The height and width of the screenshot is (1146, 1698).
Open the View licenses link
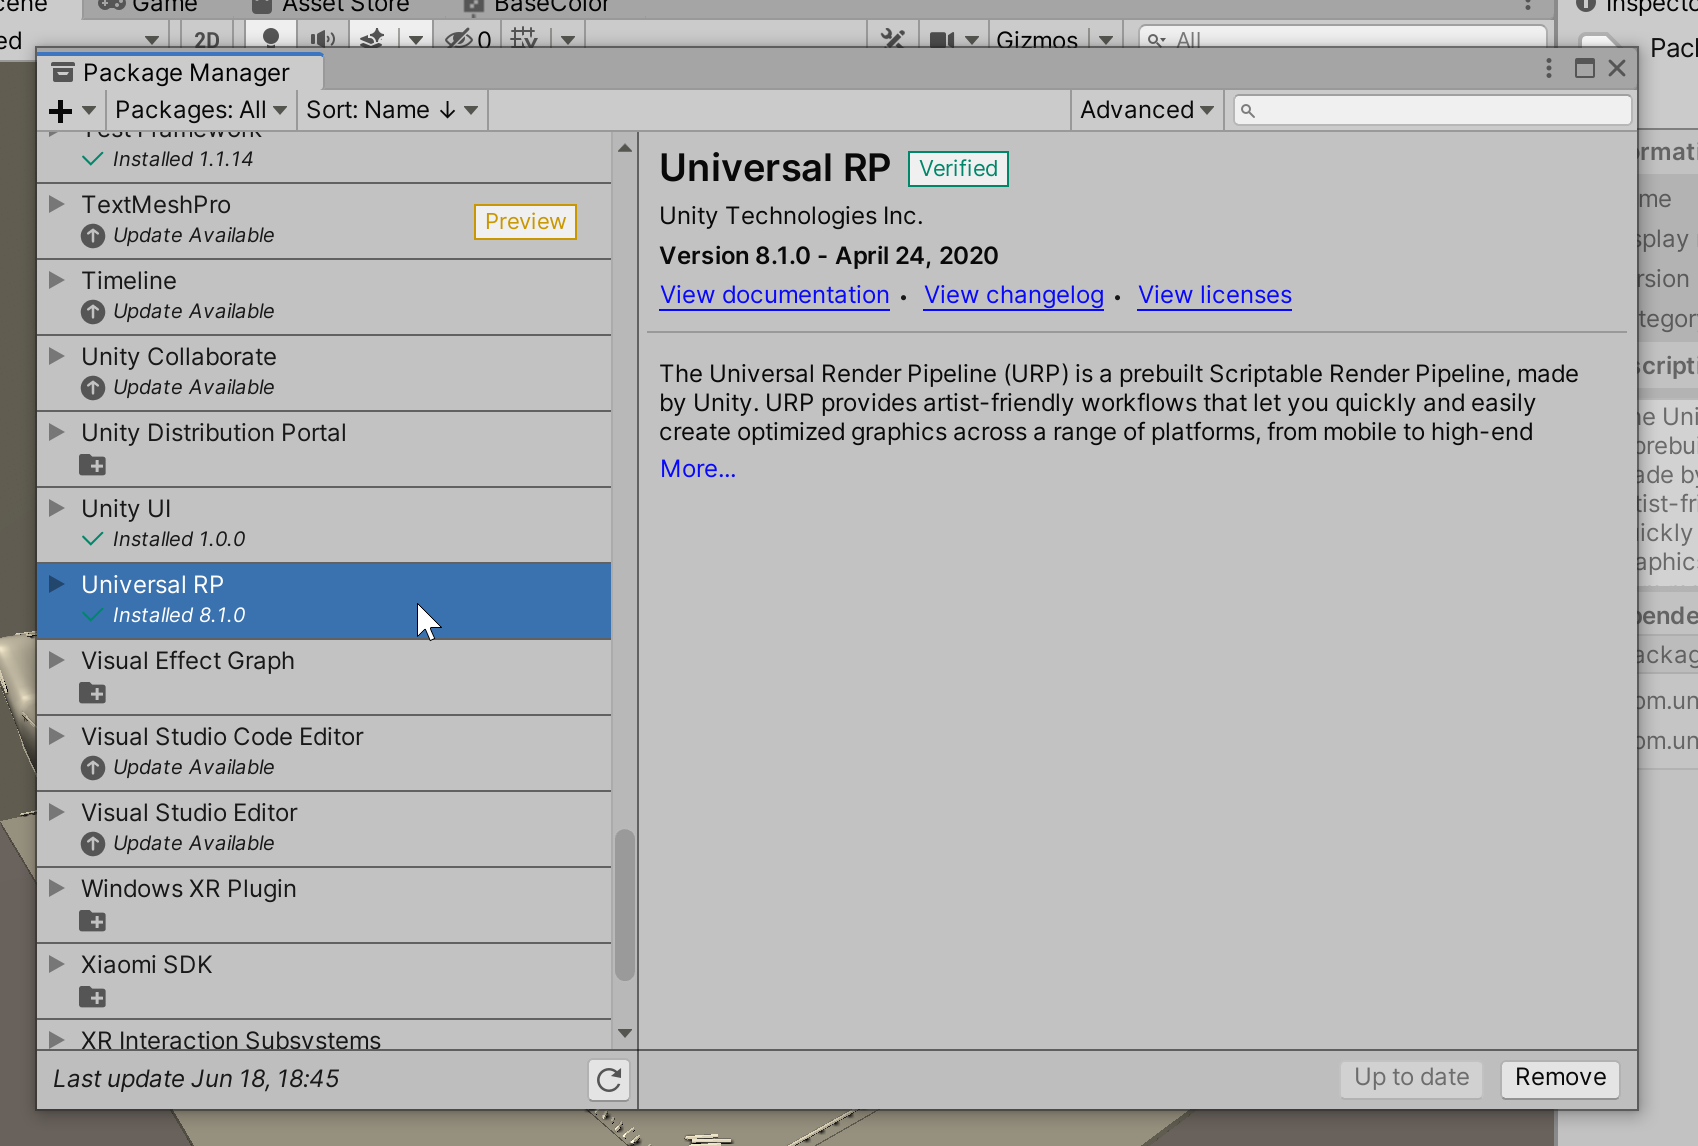pos(1215,295)
